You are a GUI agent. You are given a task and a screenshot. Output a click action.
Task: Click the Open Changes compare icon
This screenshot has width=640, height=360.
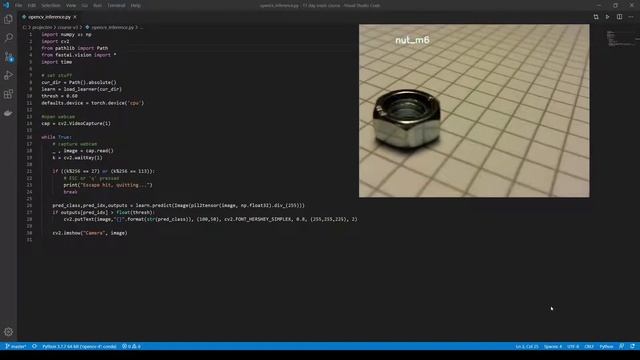coord(596,17)
